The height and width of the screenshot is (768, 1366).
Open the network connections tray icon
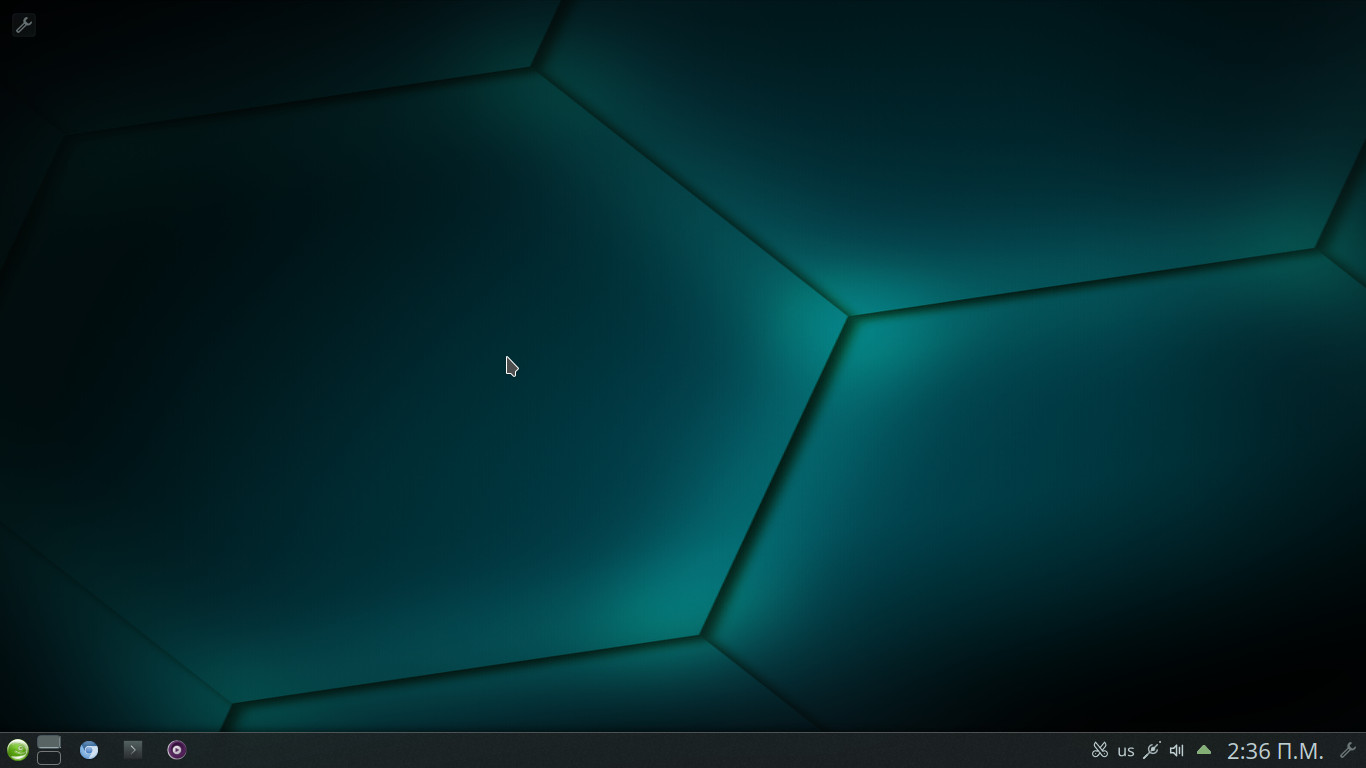tap(1152, 750)
